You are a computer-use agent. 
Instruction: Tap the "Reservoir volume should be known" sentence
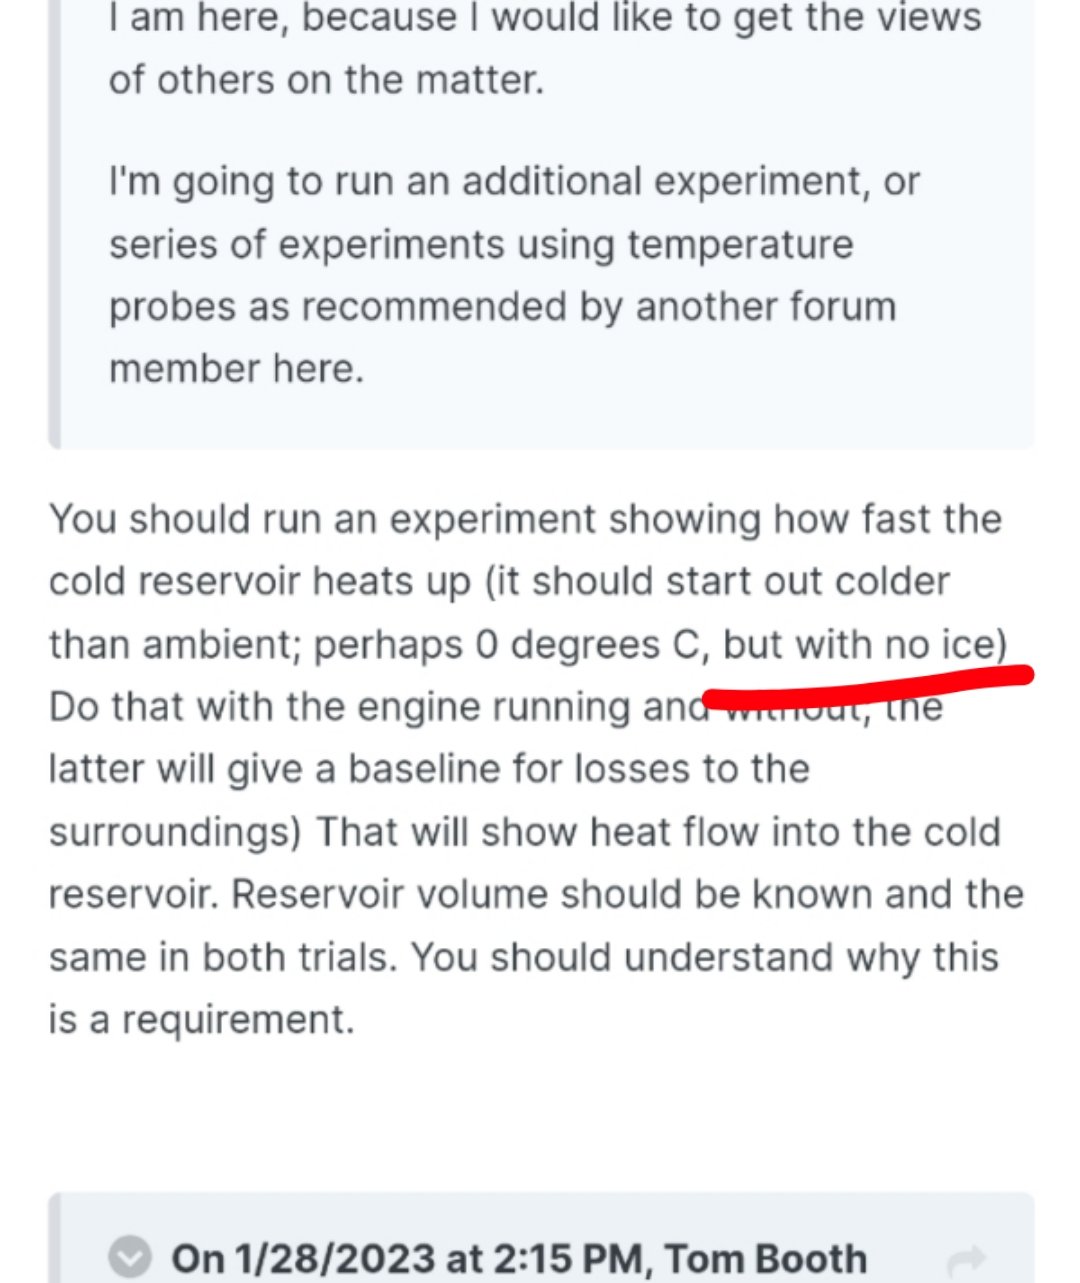point(627,894)
